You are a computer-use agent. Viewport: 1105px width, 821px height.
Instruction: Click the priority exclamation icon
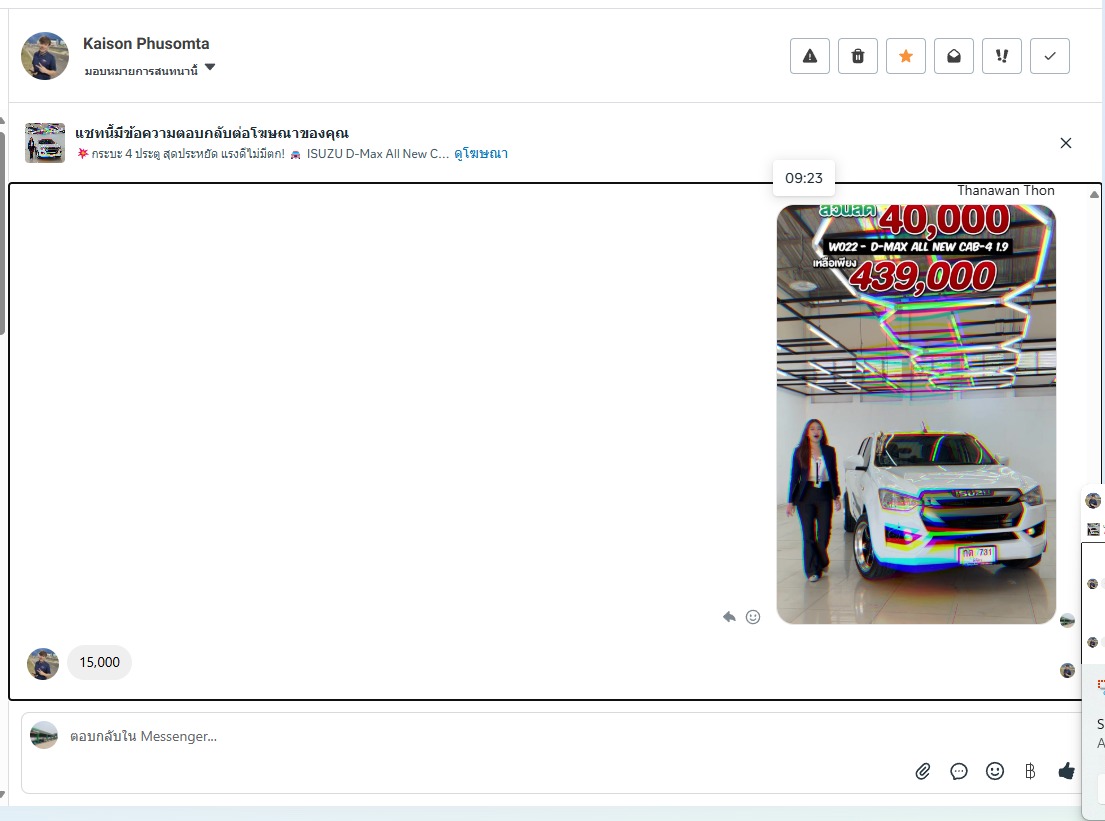[x=1001, y=56]
